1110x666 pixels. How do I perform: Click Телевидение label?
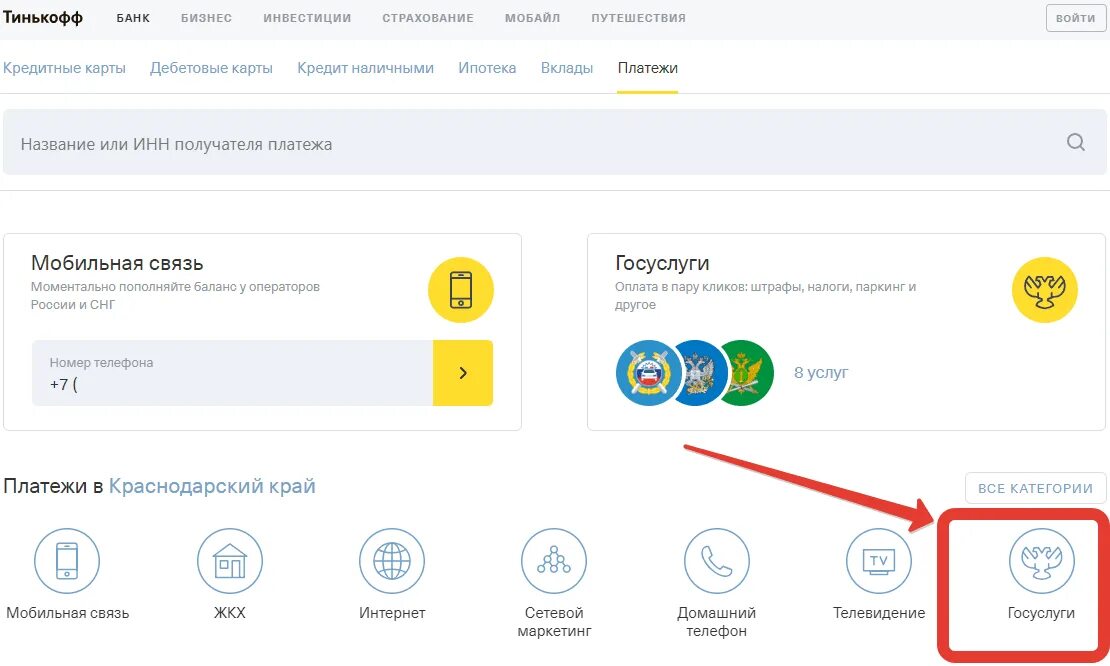(x=879, y=613)
